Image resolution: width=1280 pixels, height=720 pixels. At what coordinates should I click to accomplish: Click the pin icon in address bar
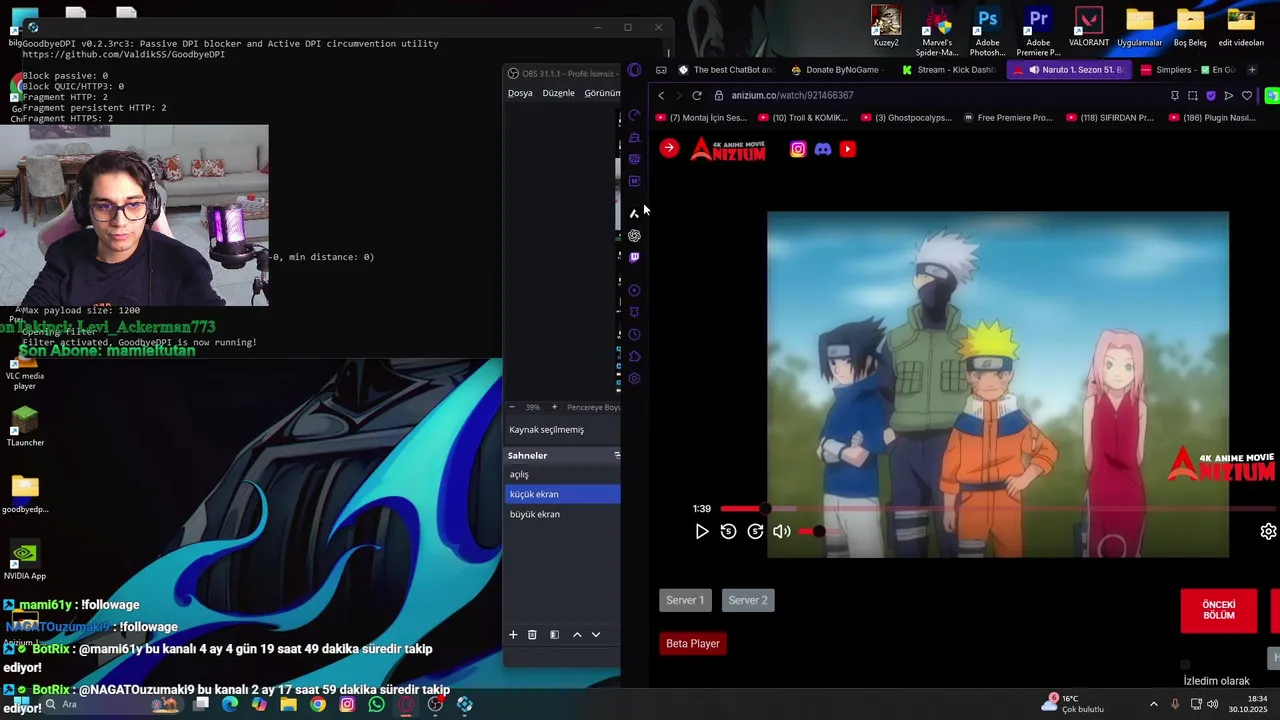click(1174, 95)
